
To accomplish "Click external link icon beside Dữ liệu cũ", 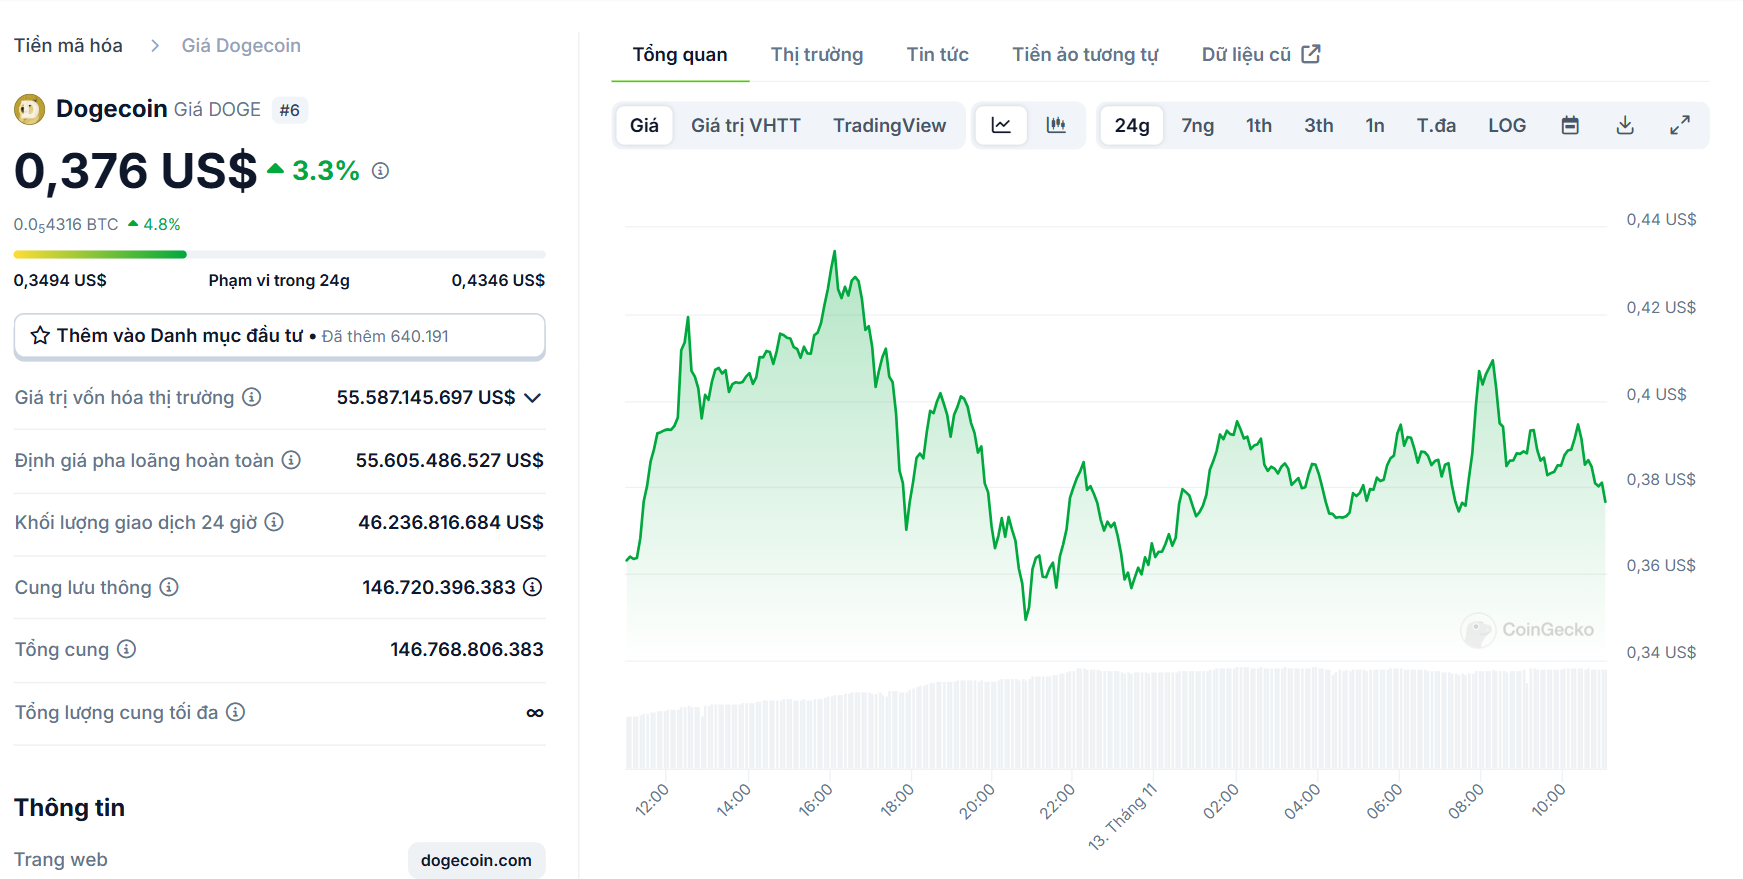I will tap(1311, 54).
